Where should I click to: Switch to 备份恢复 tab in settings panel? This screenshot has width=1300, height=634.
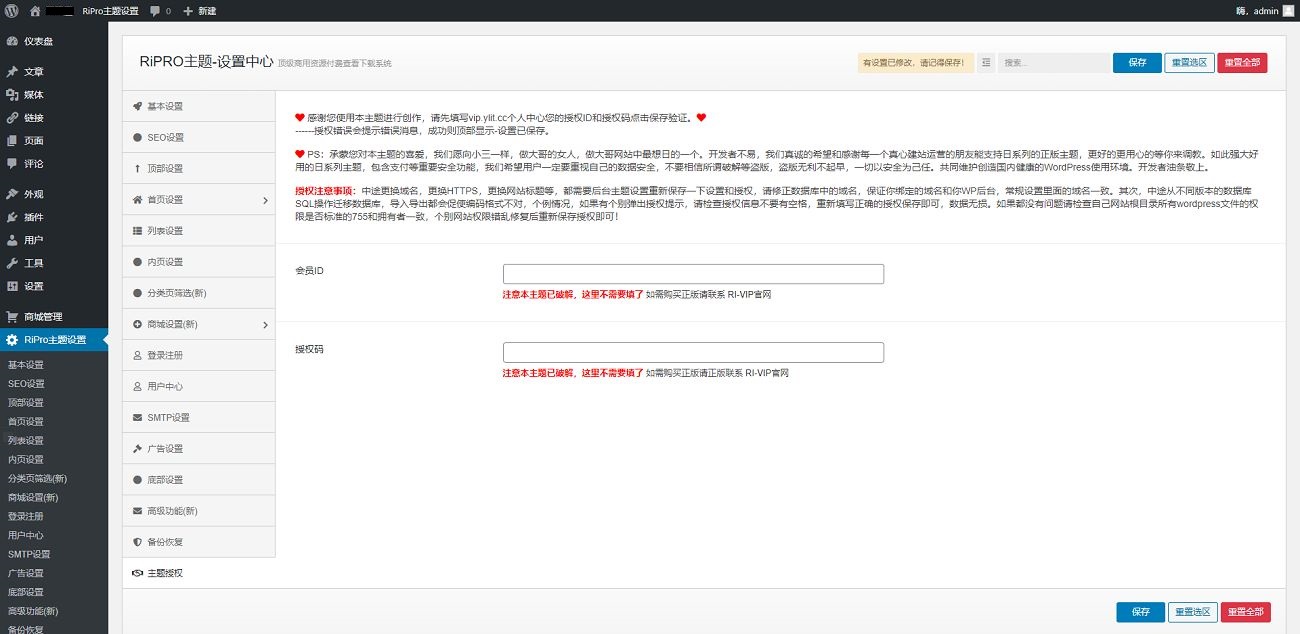coord(198,542)
